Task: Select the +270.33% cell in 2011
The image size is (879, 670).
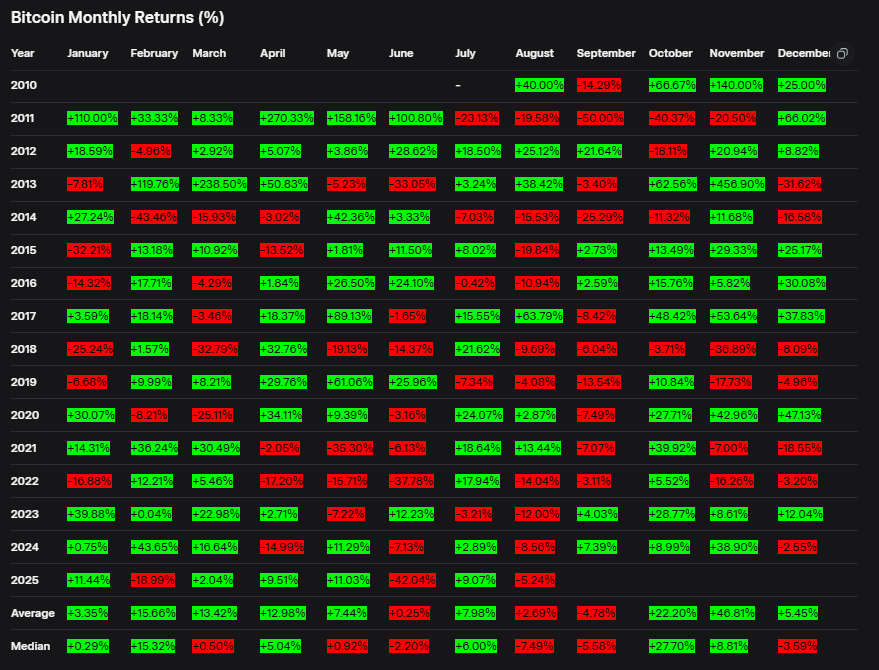Action: point(286,118)
